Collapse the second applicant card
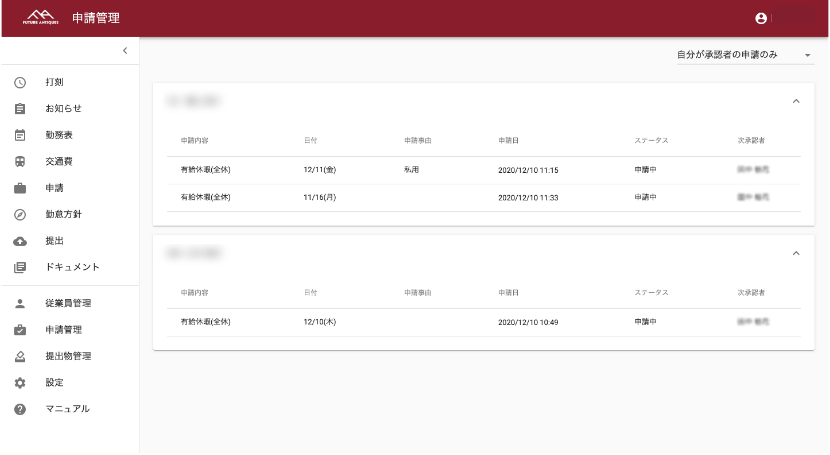 pyautogui.click(x=796, y=253)
